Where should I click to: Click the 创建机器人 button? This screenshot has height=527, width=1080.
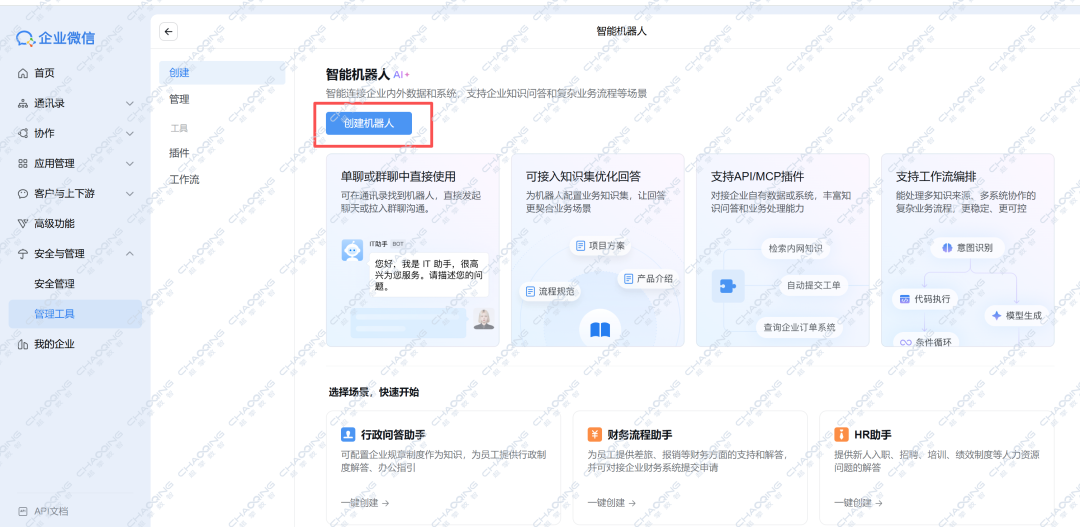369,123
